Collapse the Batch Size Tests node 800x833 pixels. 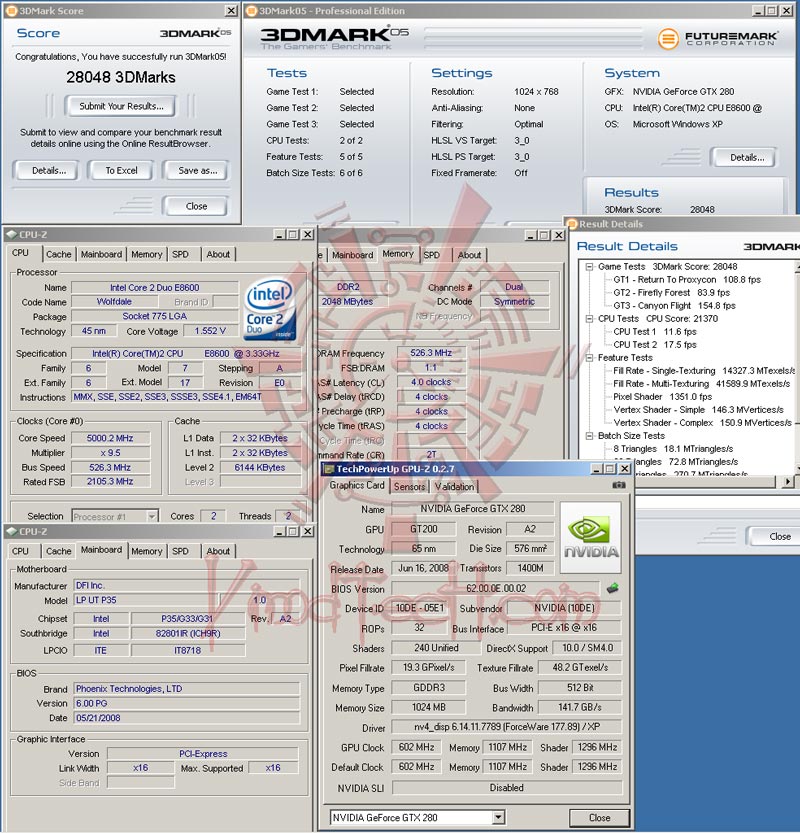589,436
